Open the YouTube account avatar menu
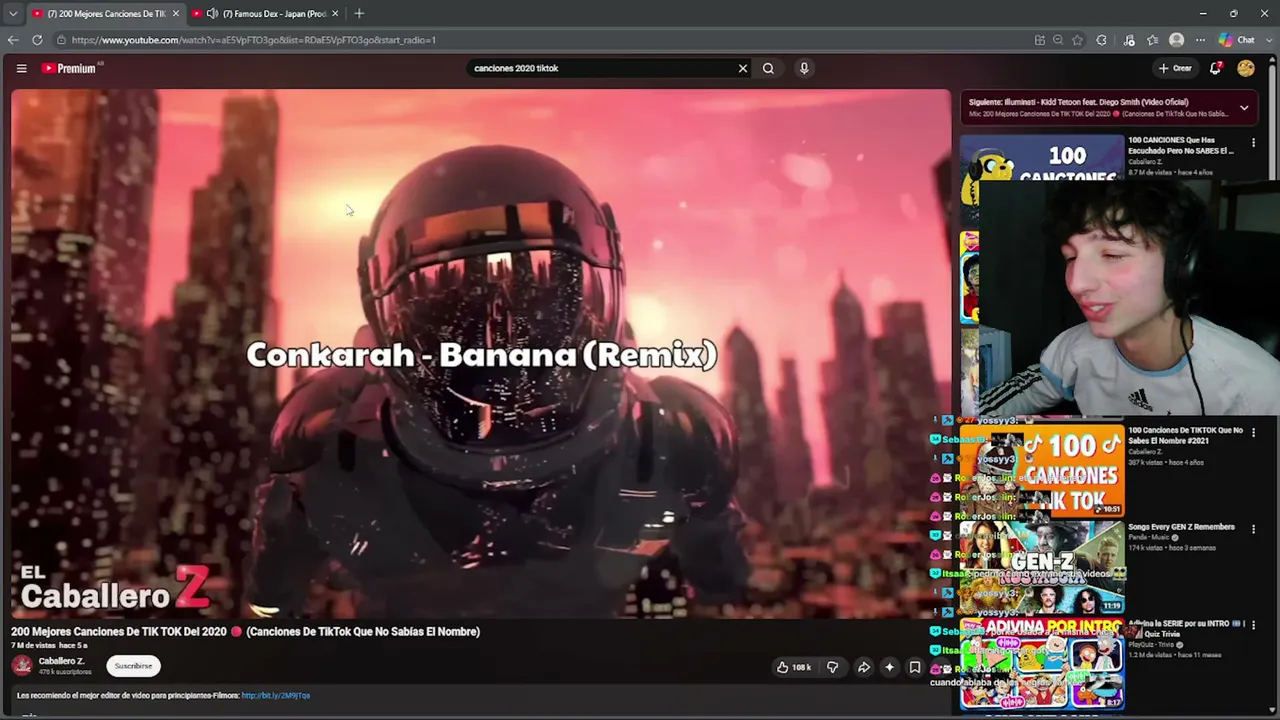1280x720 pixels. (1245, 68)
